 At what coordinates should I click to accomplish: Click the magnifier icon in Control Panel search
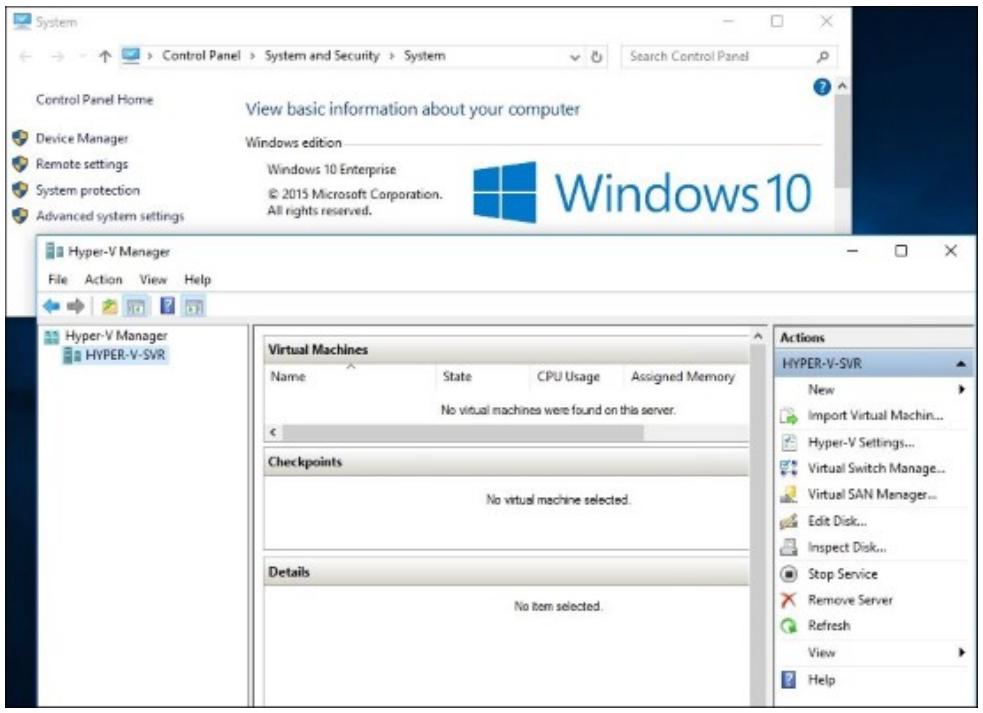(823, 56)
